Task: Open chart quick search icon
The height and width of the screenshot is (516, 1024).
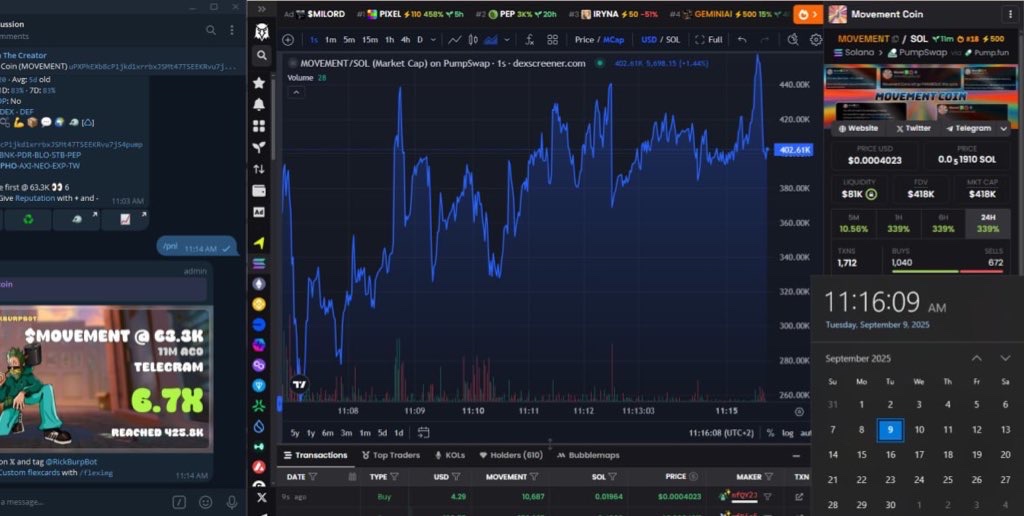Action: (793, 40)
